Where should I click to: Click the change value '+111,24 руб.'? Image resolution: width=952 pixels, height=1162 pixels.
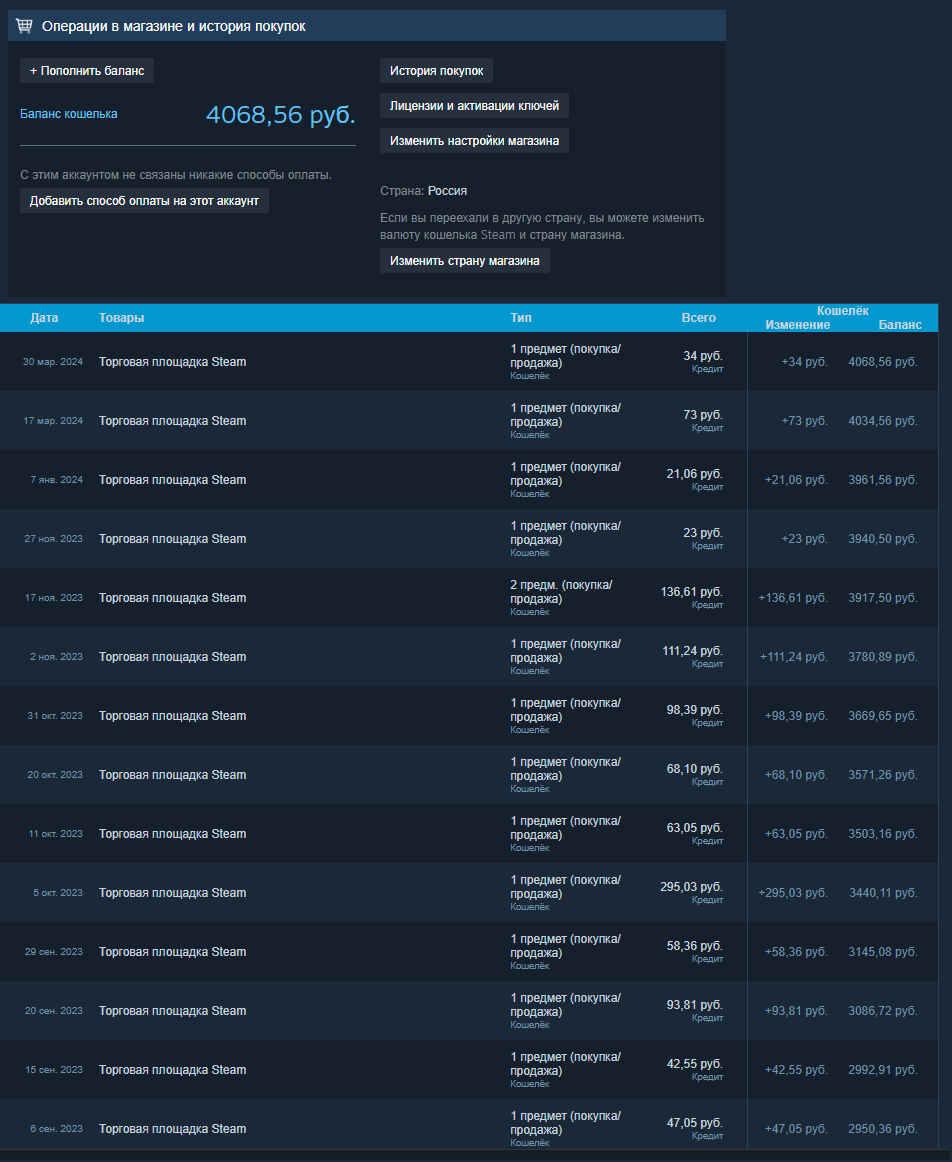(x=793, y=657)
